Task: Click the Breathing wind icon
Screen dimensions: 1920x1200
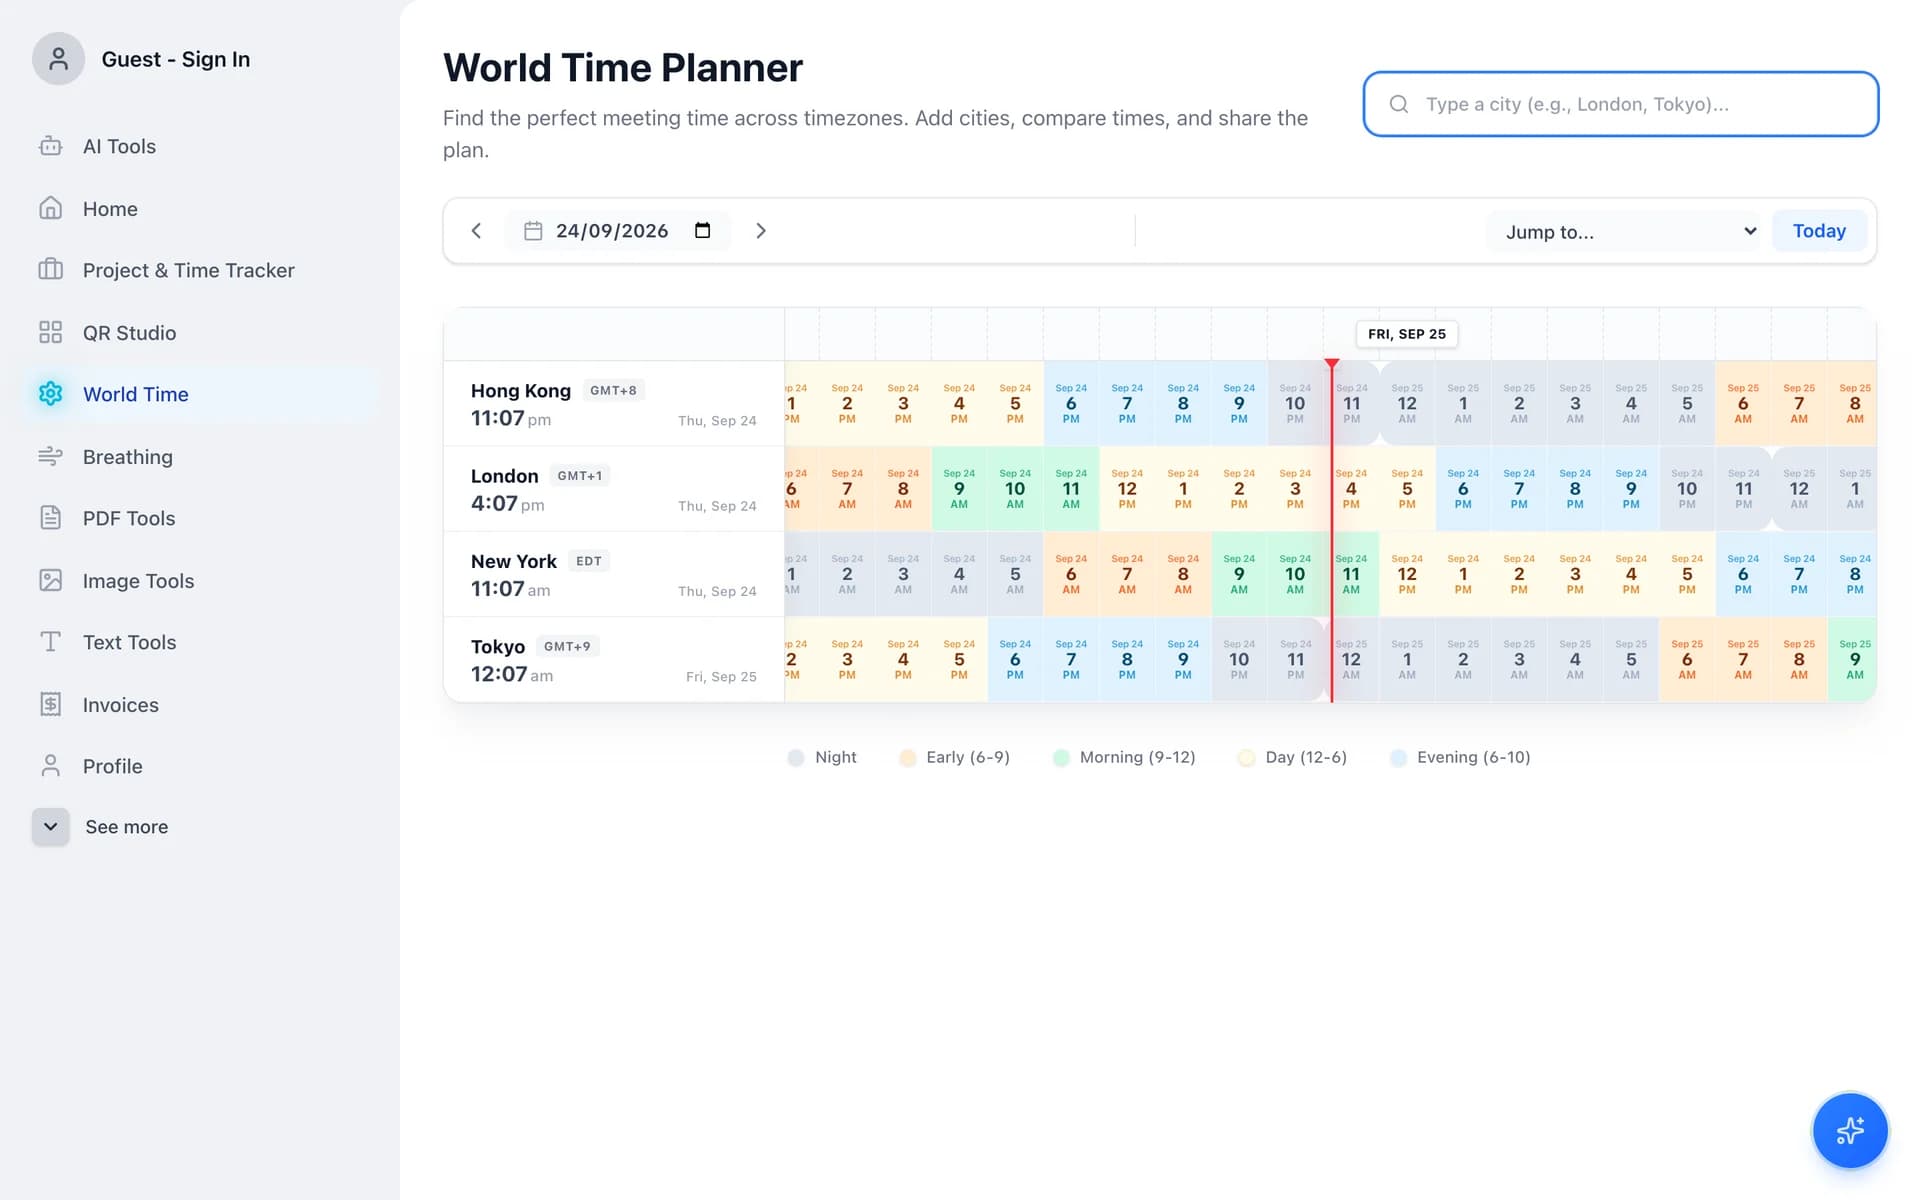Action: click(51, 456)
